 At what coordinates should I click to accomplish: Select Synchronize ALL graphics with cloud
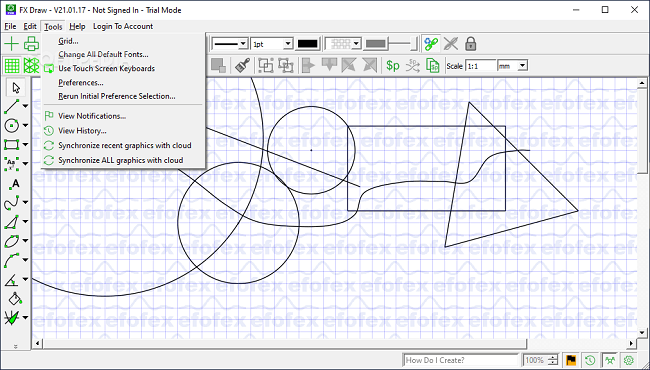123,160
